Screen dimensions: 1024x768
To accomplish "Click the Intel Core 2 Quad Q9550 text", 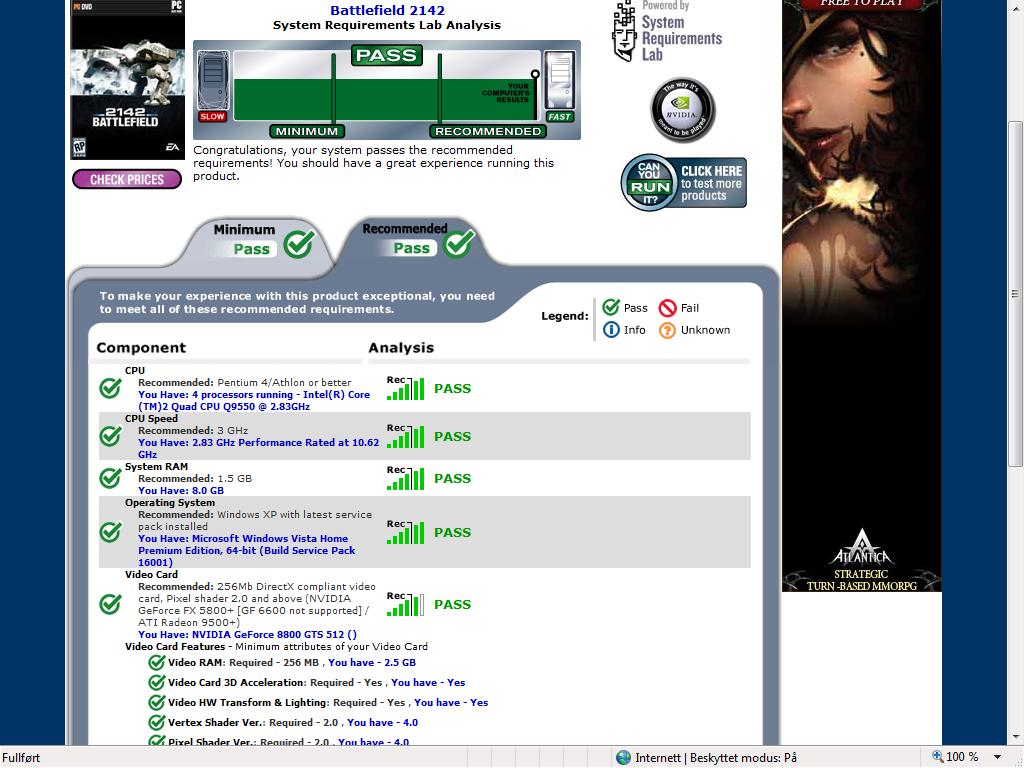I will coord(254,400).
